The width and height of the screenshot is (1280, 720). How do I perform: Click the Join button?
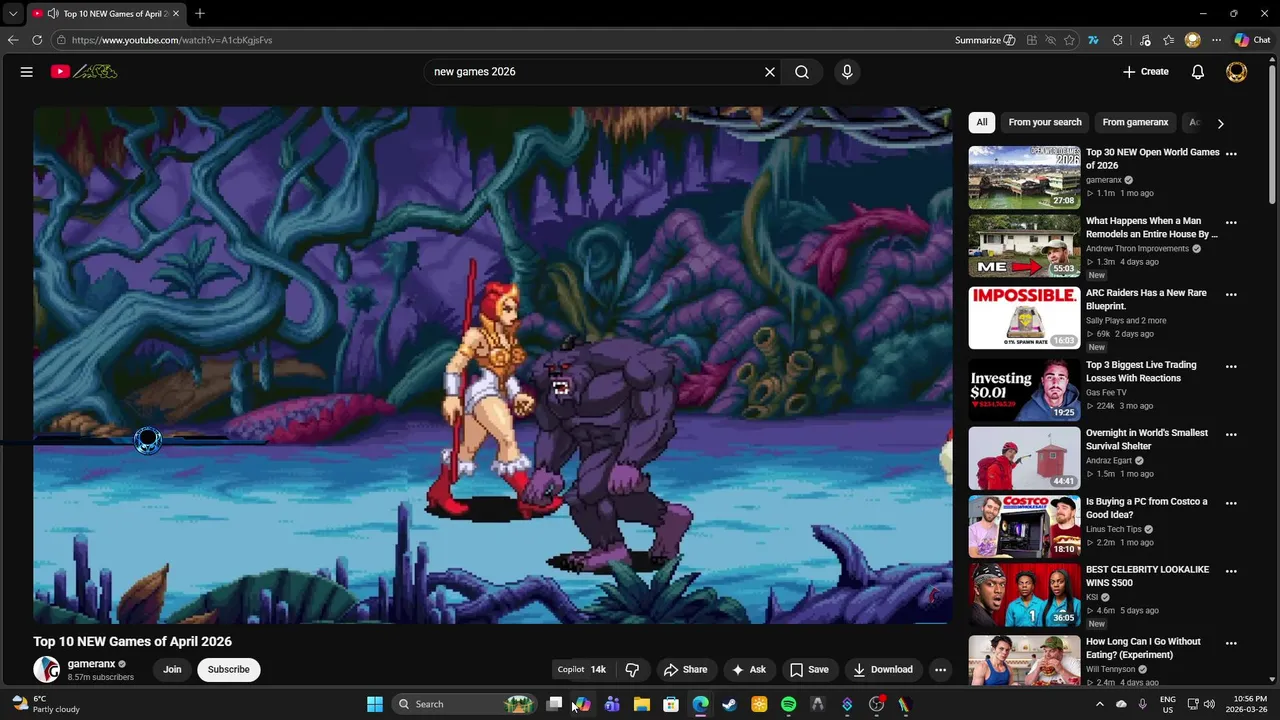pos(172,669)
